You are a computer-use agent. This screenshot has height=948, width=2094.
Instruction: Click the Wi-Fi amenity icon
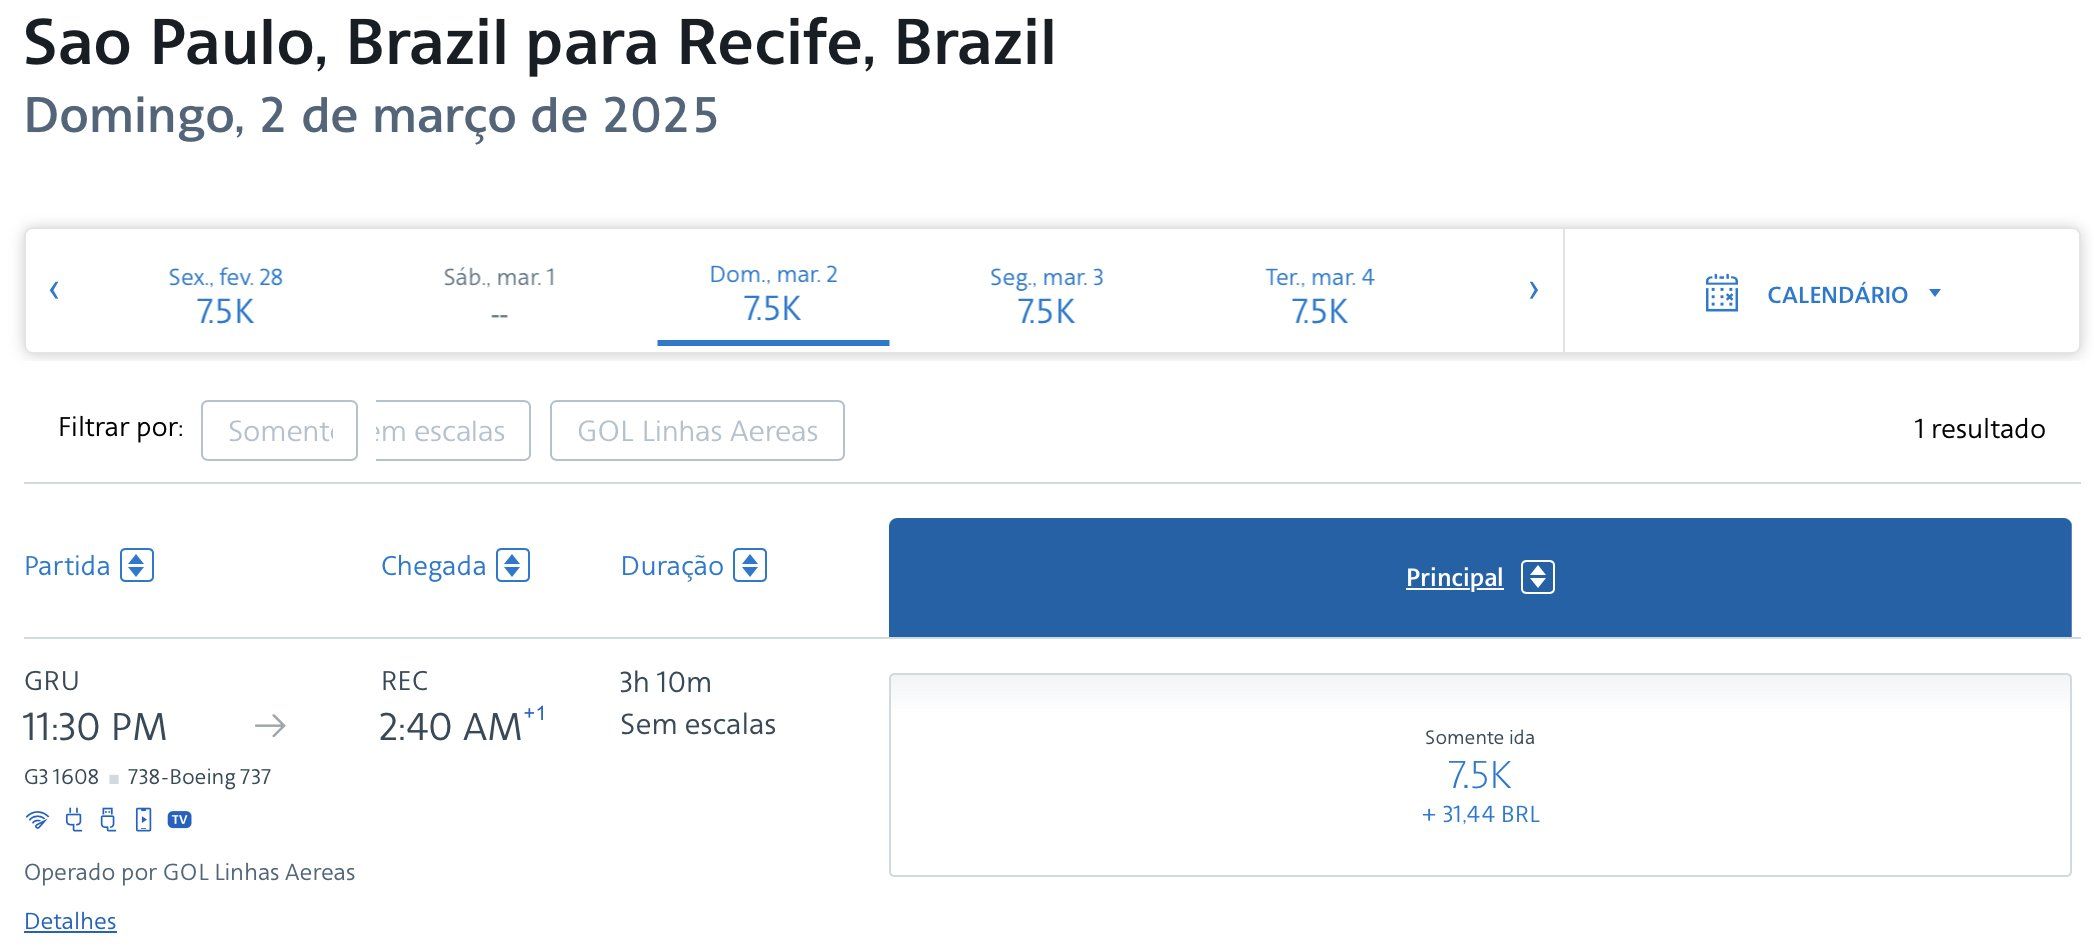[x=37, y=820]
